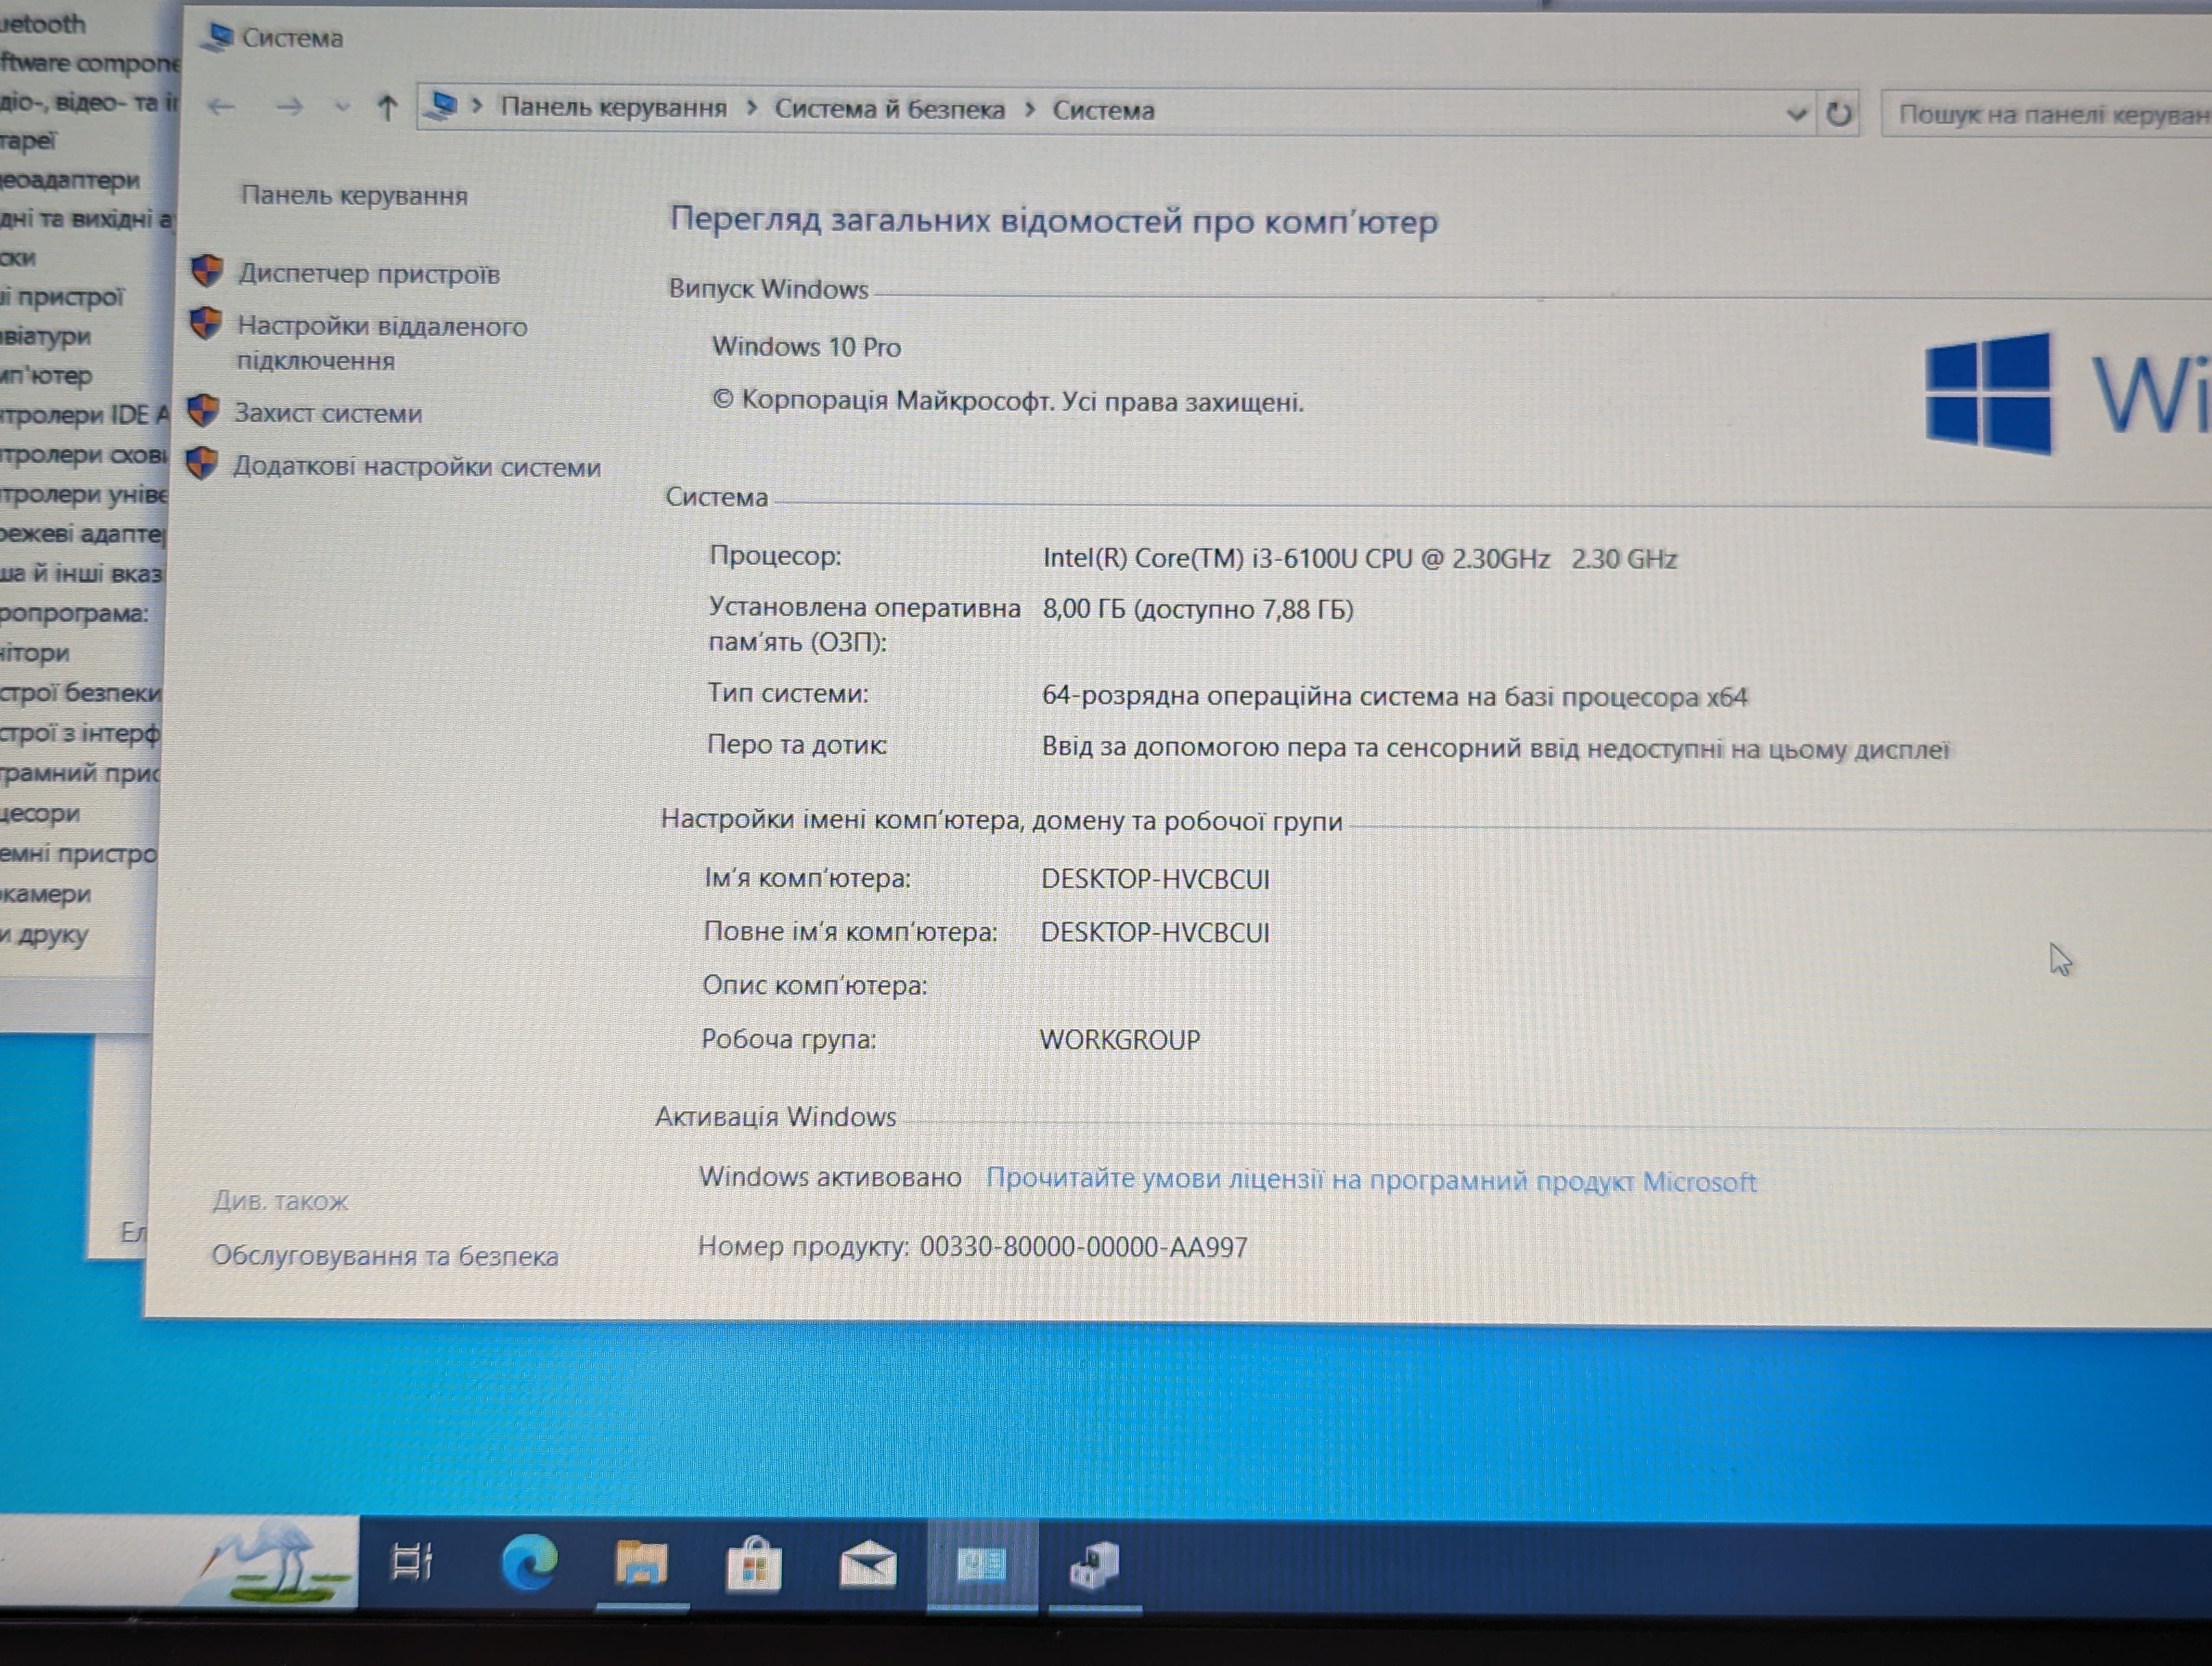Select 'Мікропрограма:' node in Device Manager

(x=74, y=613)
